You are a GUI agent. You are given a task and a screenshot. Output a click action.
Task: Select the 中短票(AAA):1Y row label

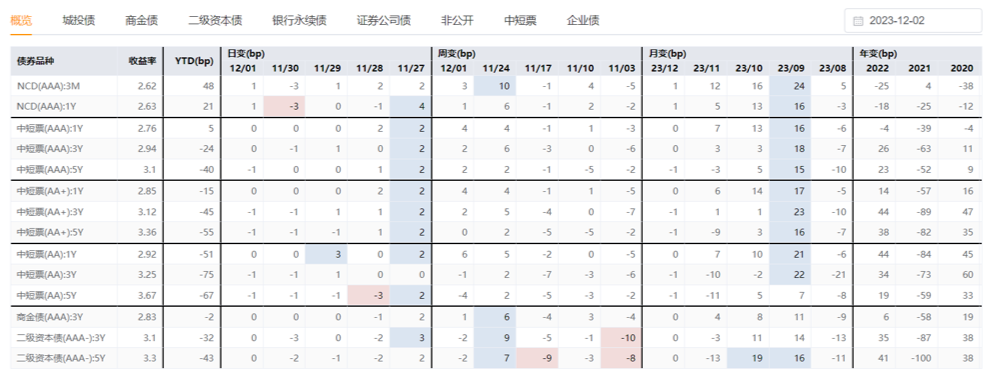point(48,129)
